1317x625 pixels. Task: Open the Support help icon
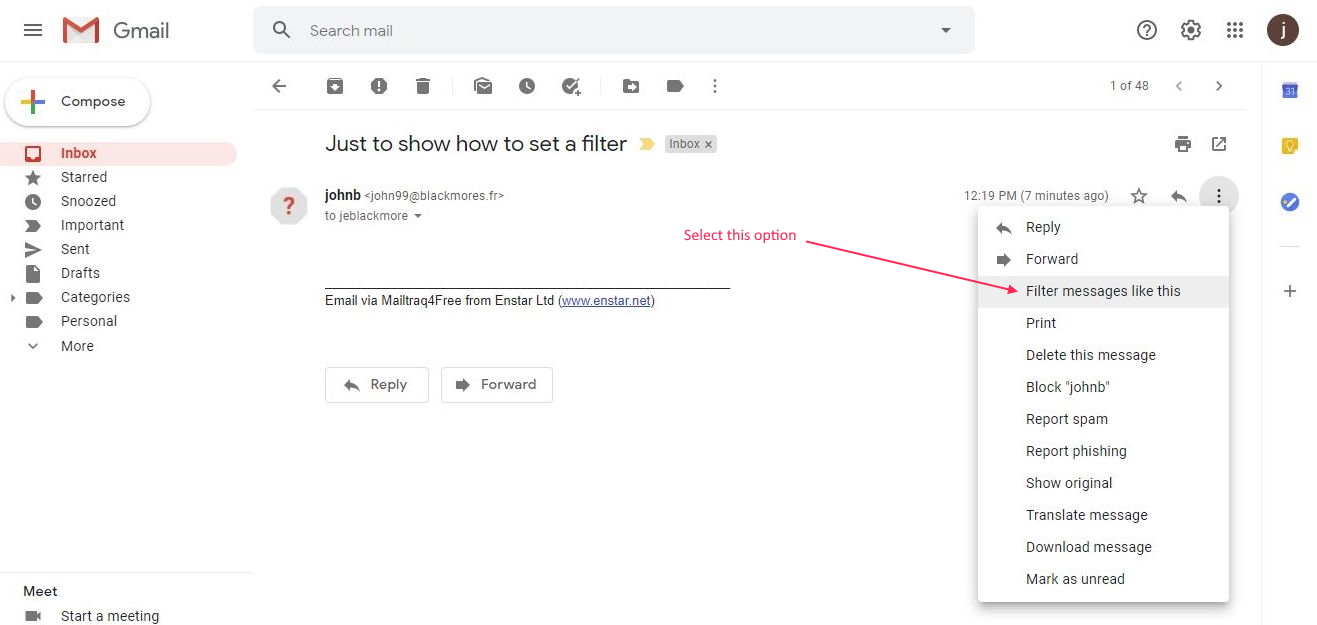(x=1147, y=30)
